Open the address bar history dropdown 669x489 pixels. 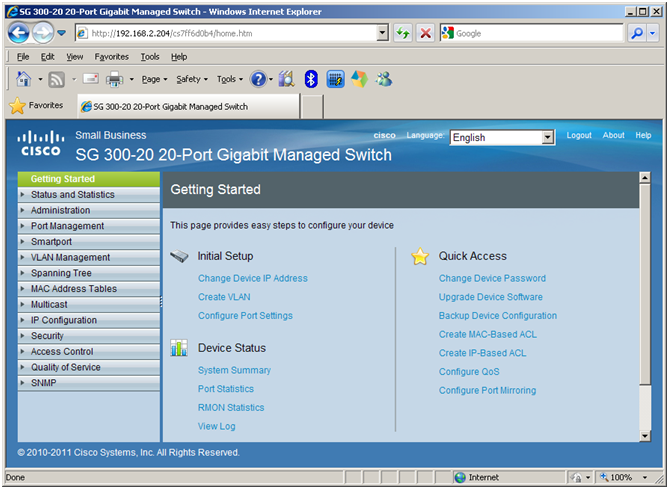(x=382, y=33)
